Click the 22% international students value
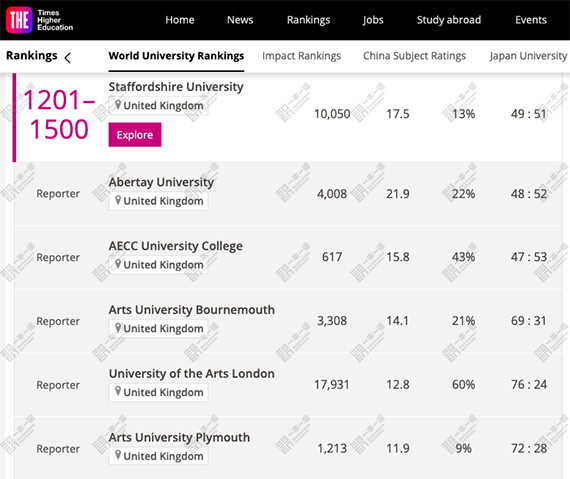 [x=463, y=194]
